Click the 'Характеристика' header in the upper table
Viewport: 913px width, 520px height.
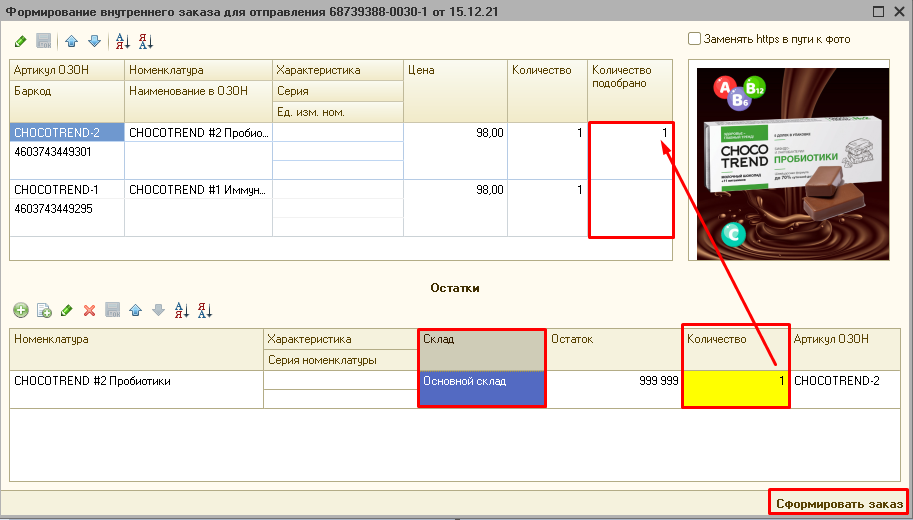(x=338, y=70)
